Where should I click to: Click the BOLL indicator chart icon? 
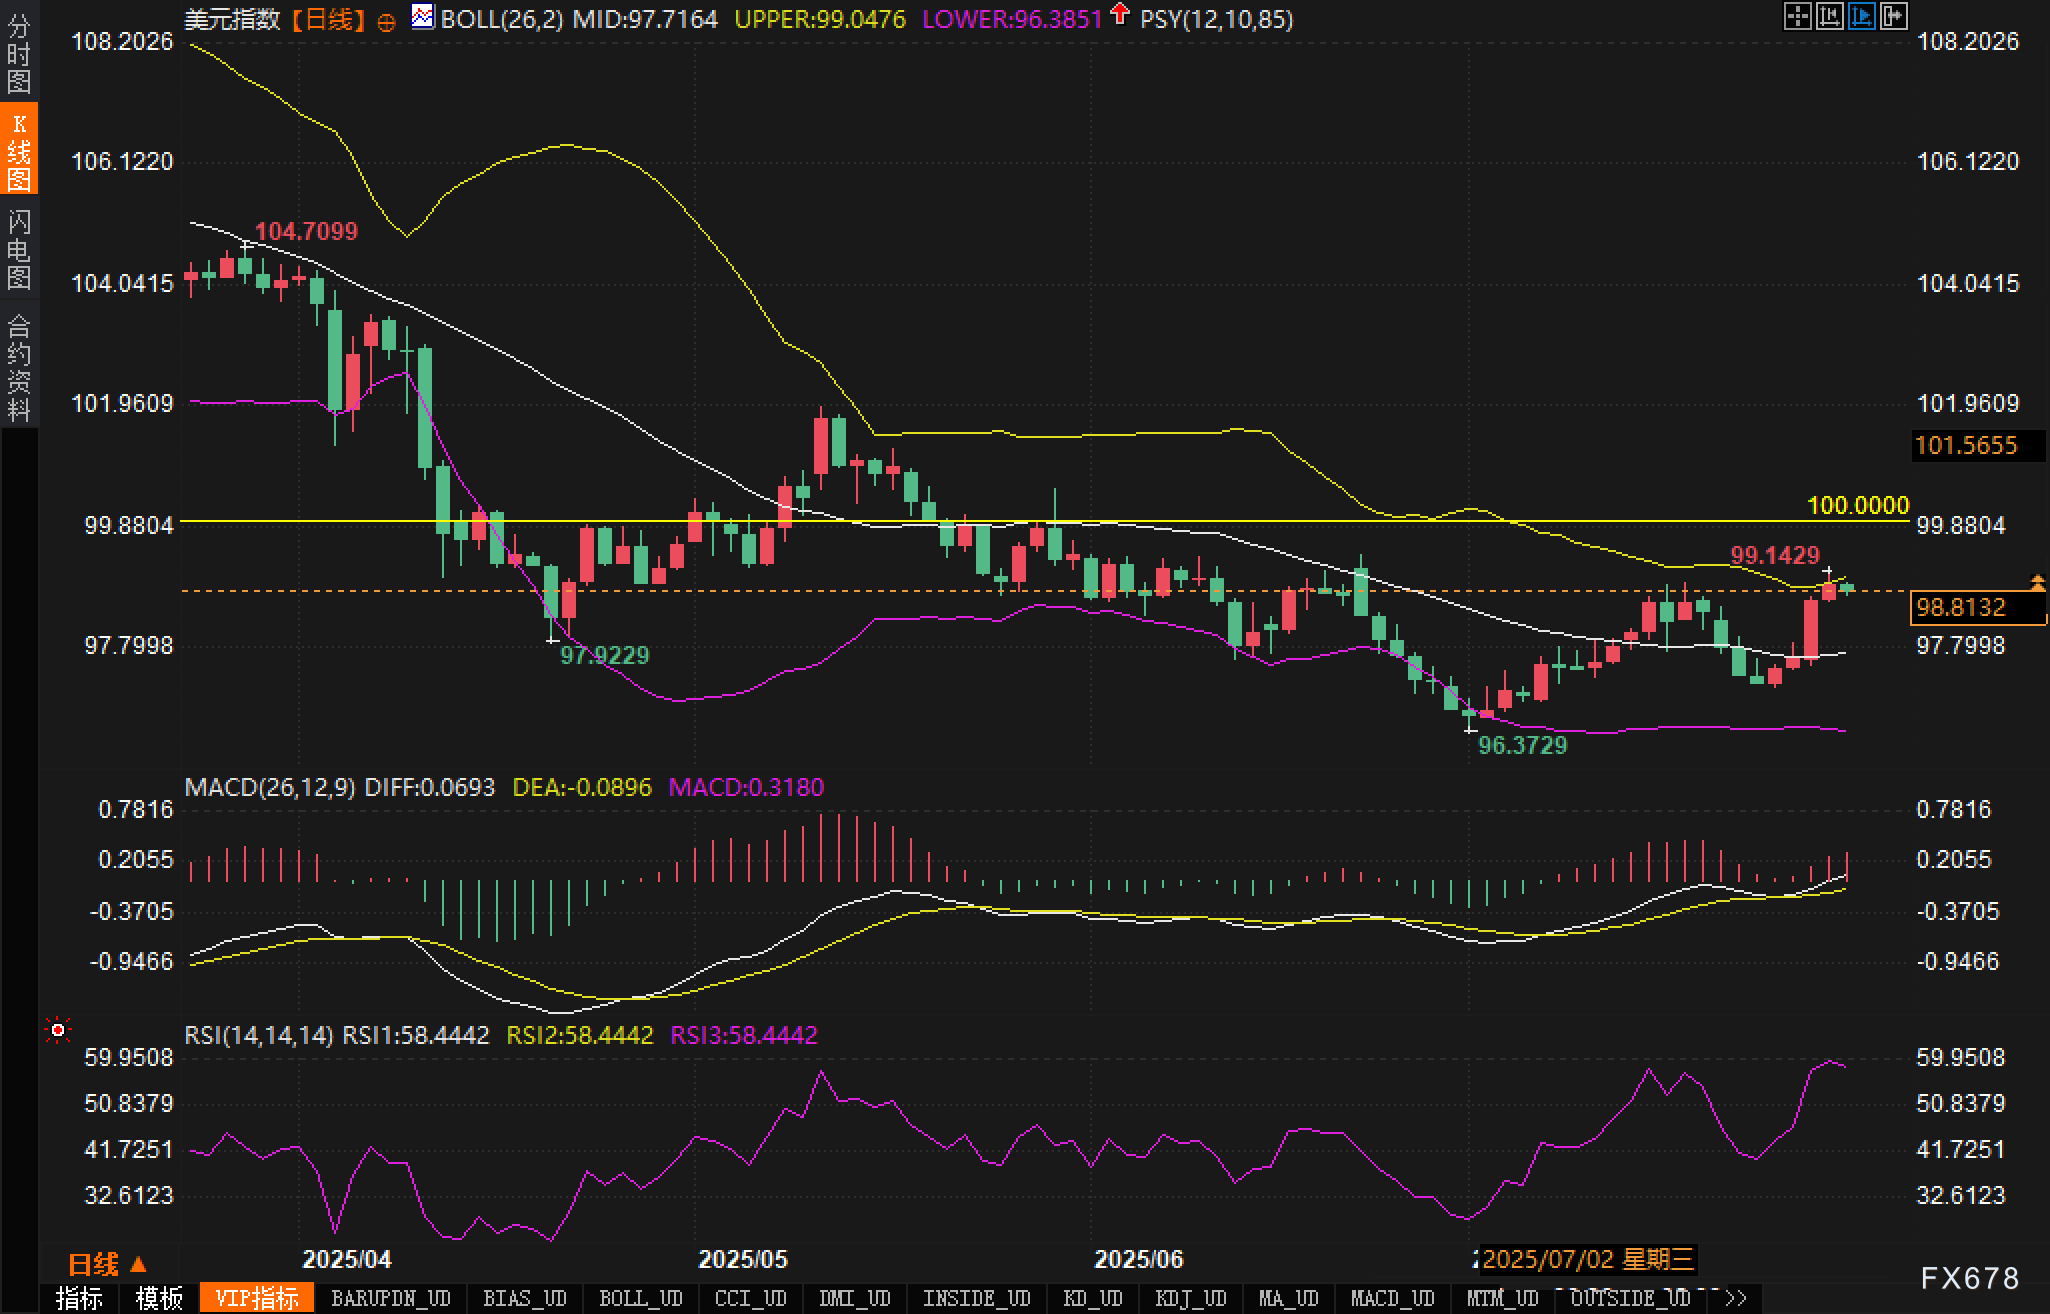tap(423, 17)
